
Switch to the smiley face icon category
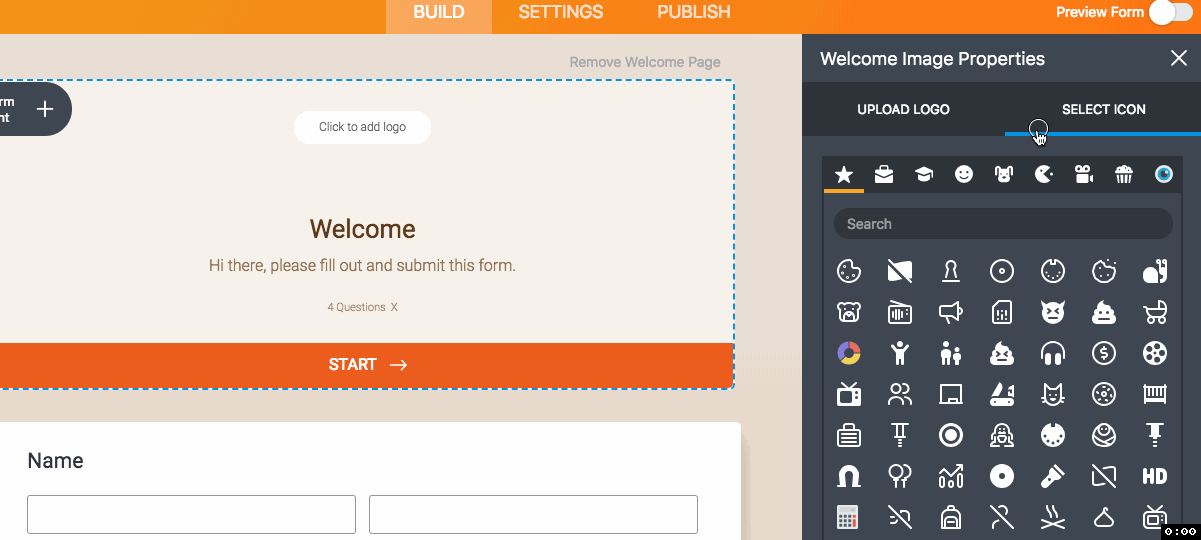(x=963, y=175)
